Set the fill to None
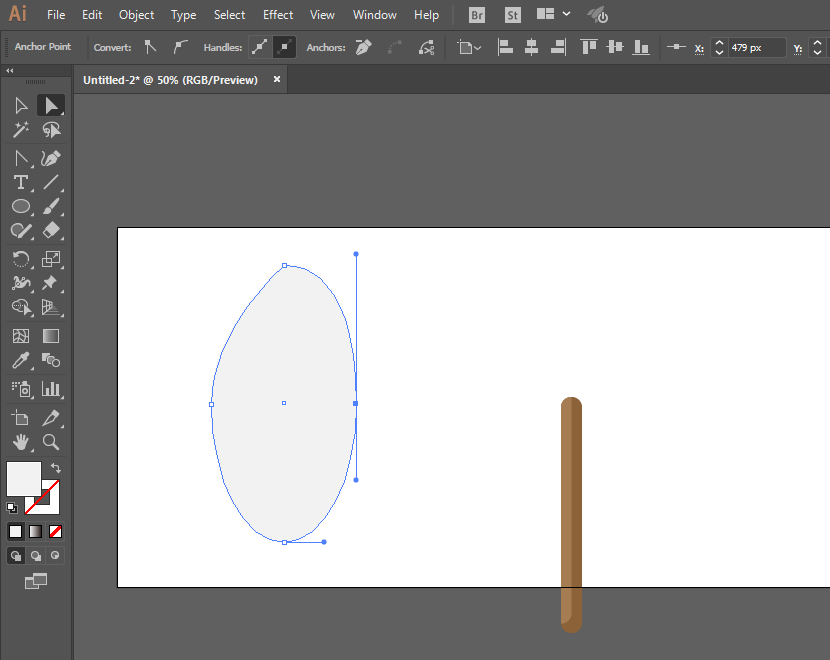This screenshot has height=660, width=830. tap(56, 531)
